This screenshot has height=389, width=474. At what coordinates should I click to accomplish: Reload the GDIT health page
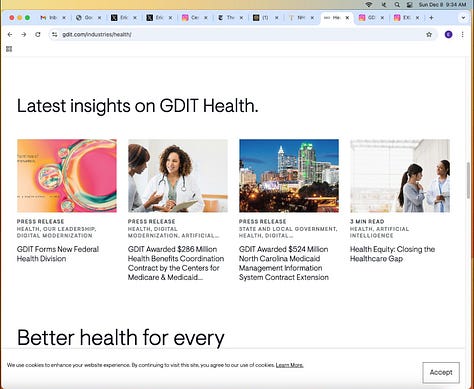tap(38, 35)
